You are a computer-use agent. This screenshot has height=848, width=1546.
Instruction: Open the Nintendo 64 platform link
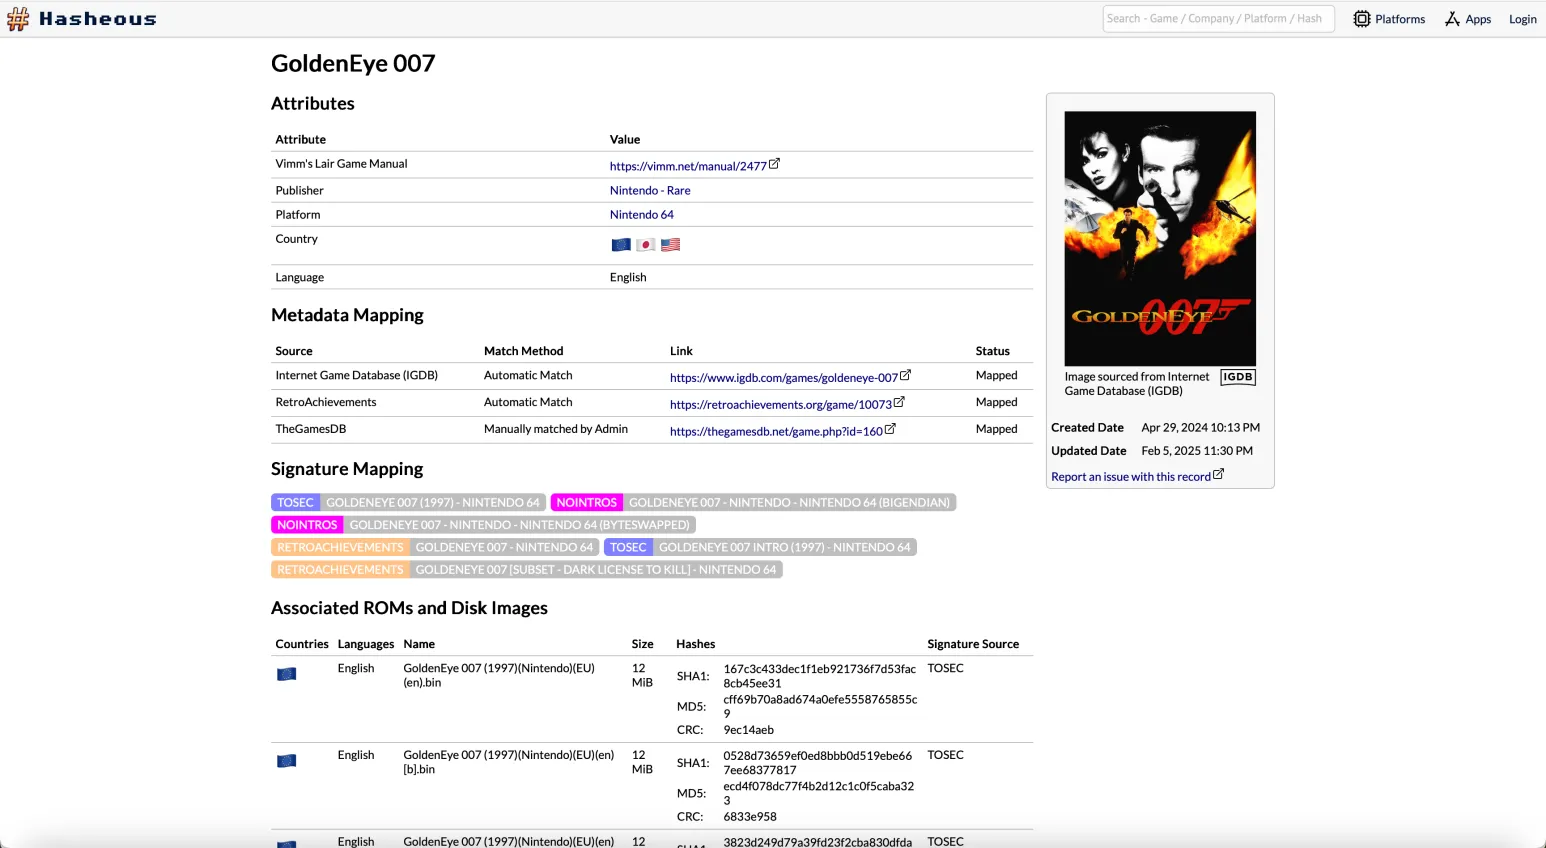tap(642, 215)
